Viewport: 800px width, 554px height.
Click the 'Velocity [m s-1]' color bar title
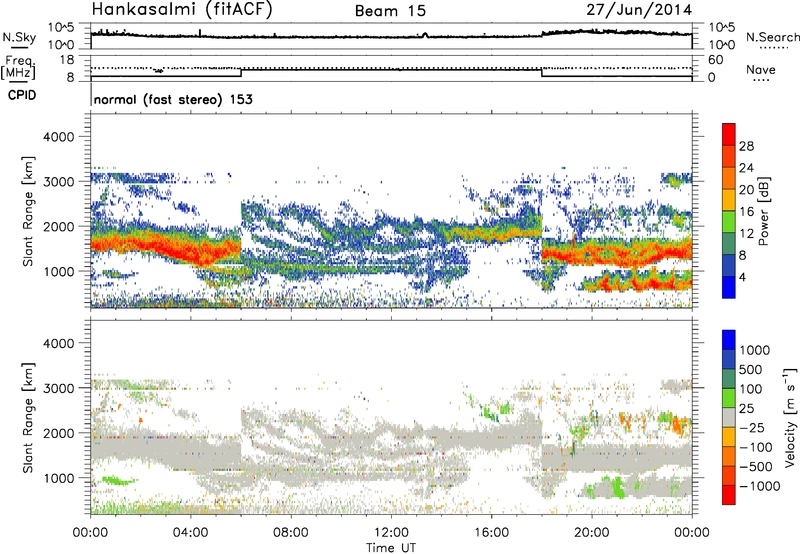pos(790,417)
